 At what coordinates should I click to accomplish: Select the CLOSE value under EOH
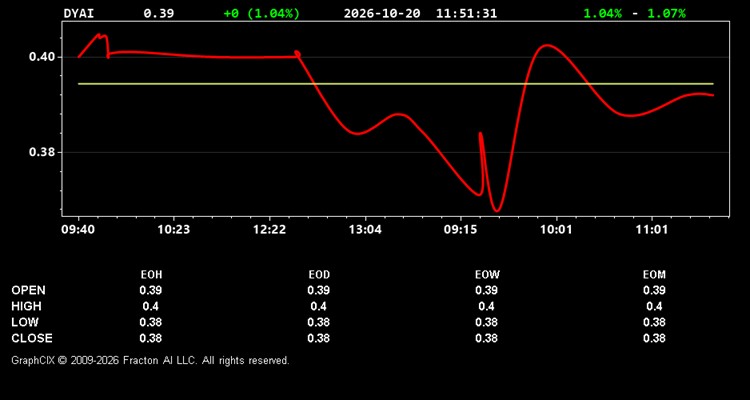[x=151, y=338]
